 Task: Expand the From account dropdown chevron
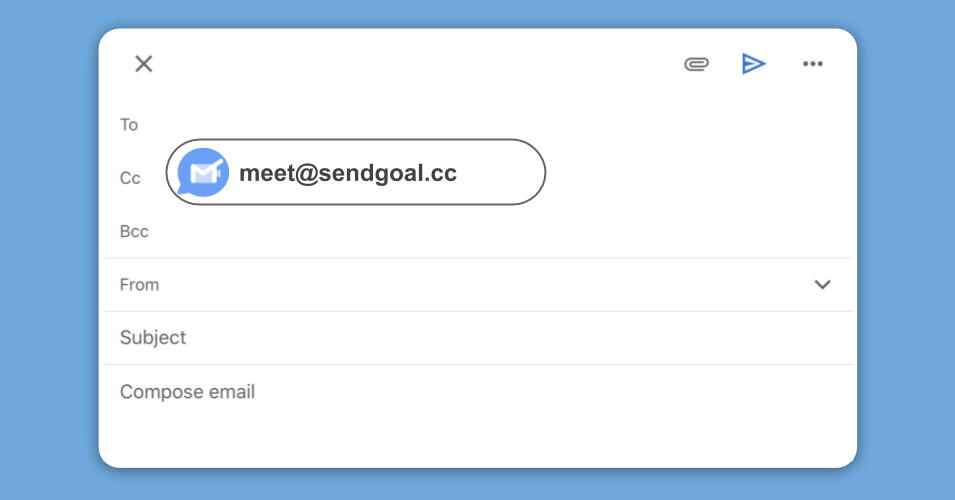point(822,284)
